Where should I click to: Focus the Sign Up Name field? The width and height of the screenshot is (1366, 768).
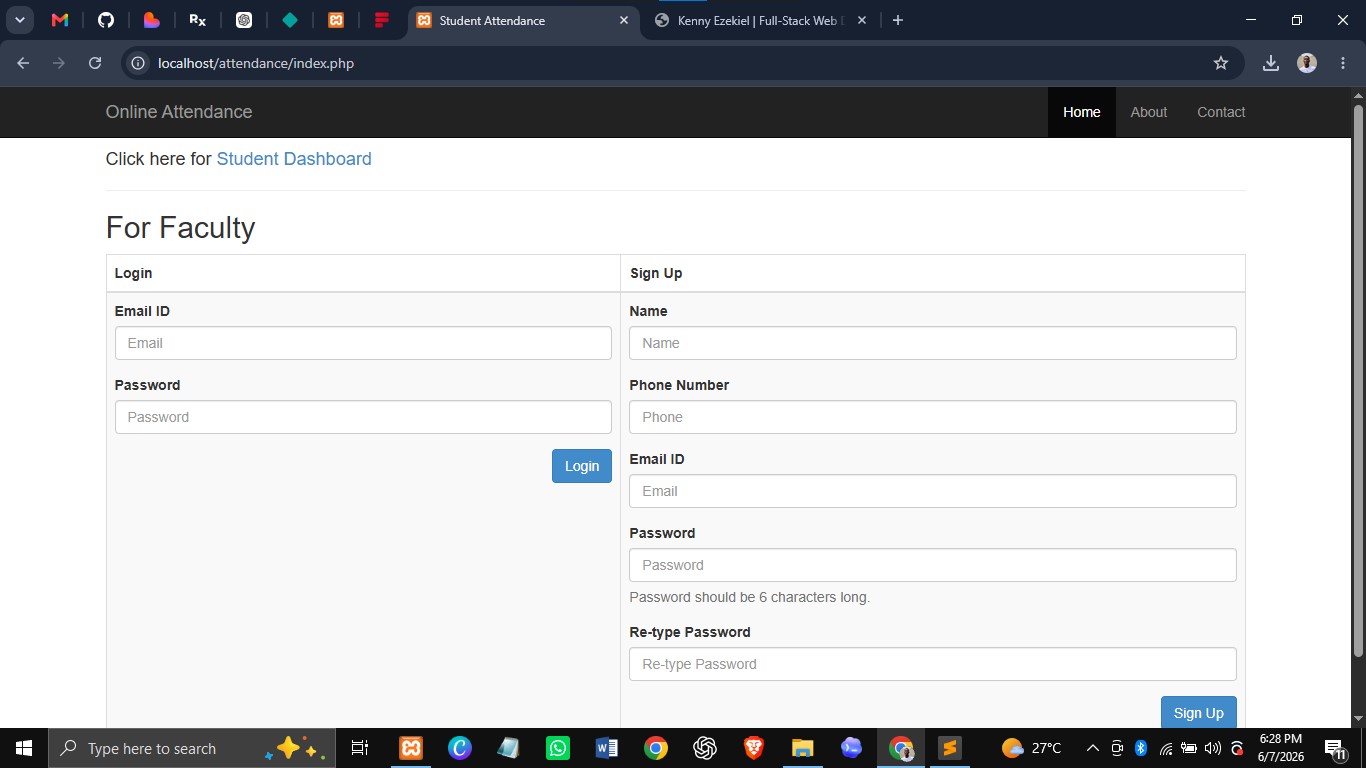933,343
